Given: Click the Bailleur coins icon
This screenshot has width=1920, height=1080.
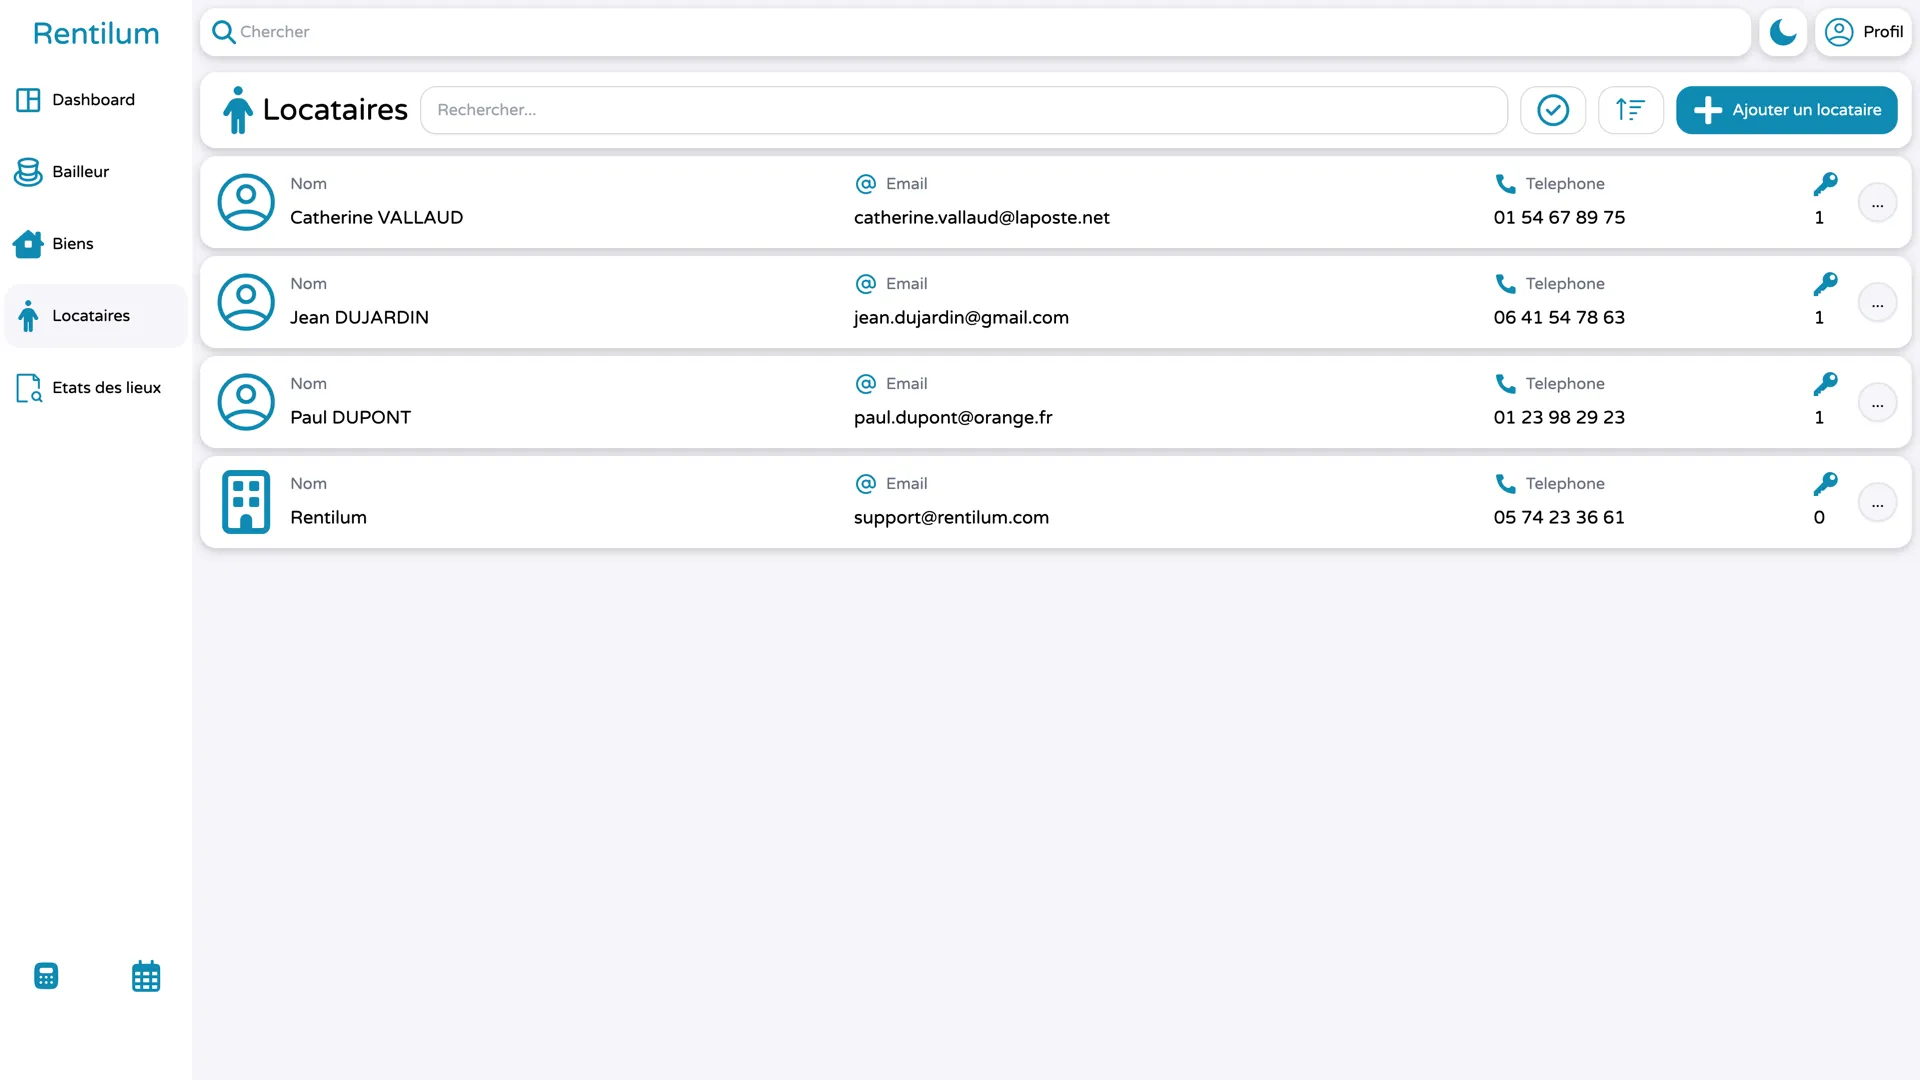Looking at the screenshot, I should coord(28,172).
